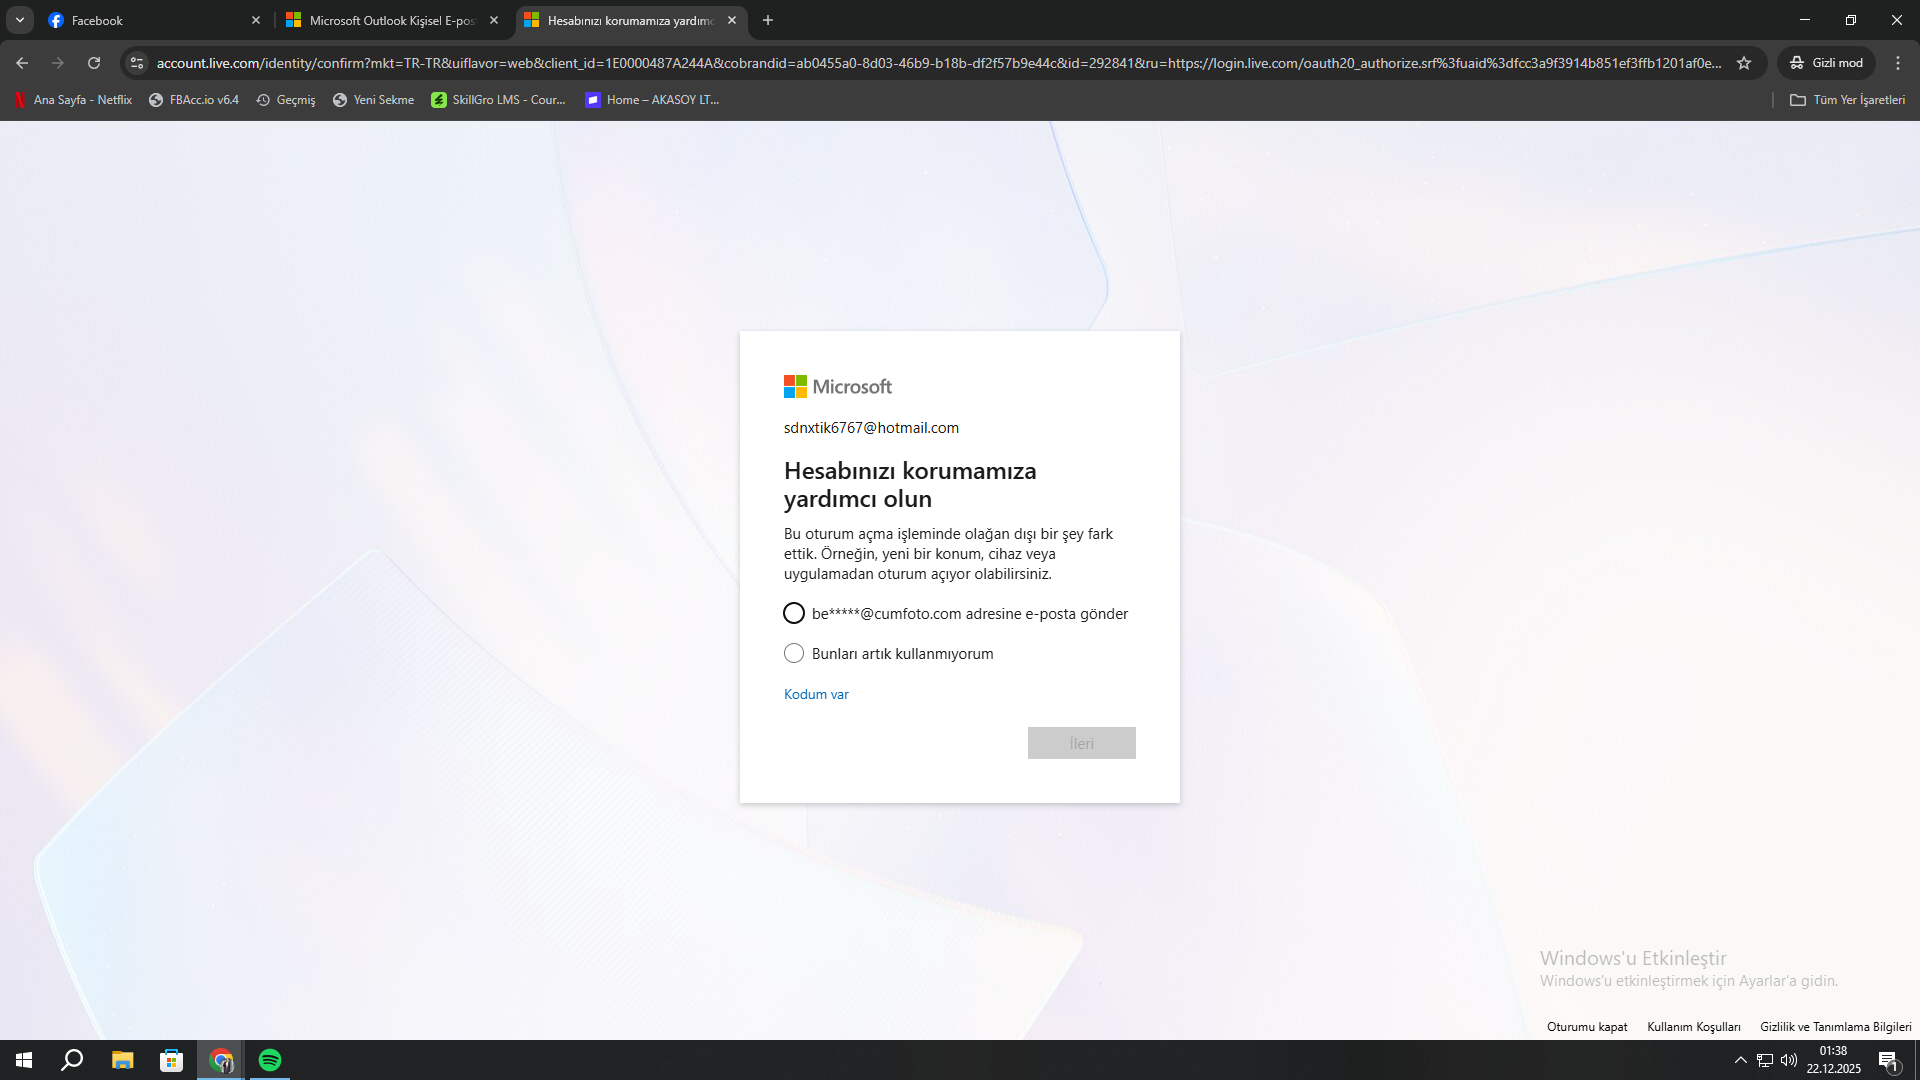Open the volume control tray icon
The width and height of the screenshot is (1920, 1080).
coord(1789,1060)
